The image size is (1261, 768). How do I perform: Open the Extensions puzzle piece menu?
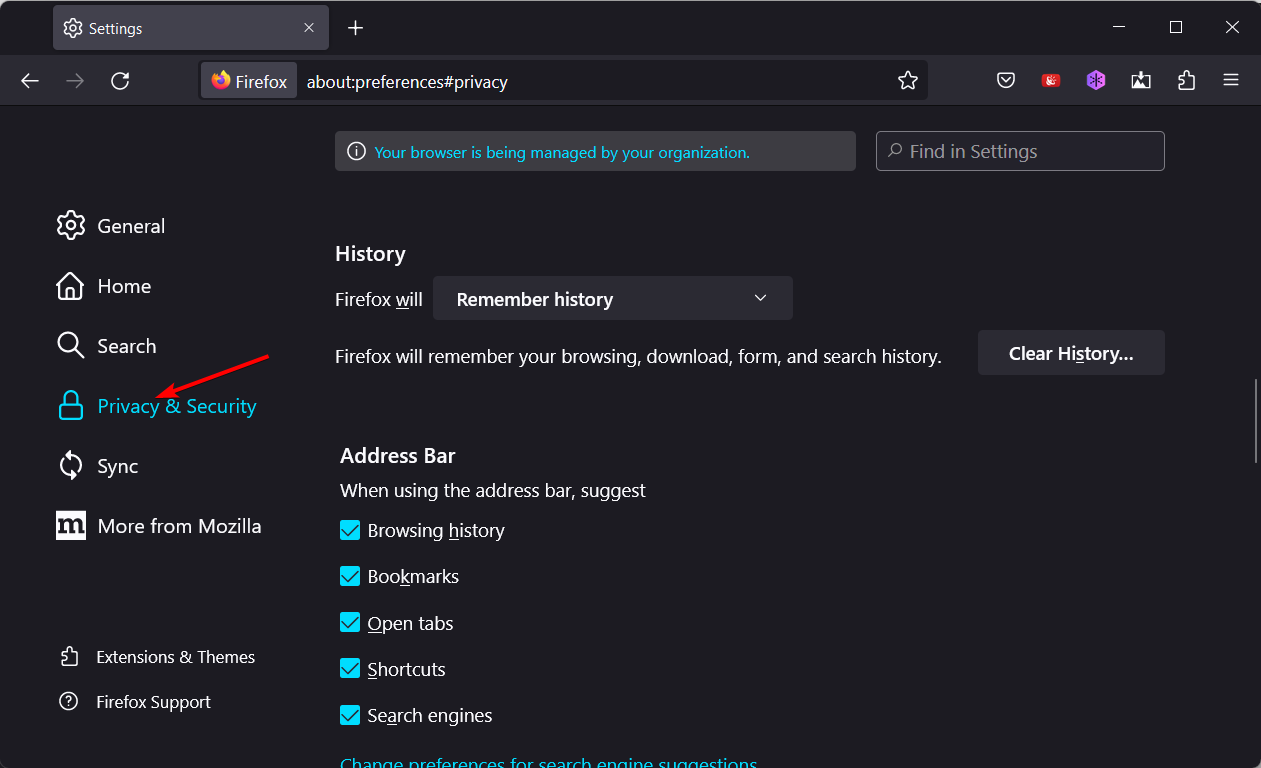(x=1187, y=81)
